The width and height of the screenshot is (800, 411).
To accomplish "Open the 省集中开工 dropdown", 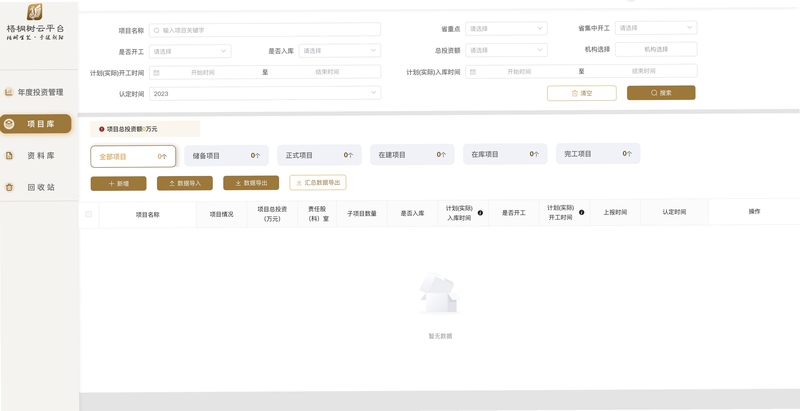I will [656, 28].
